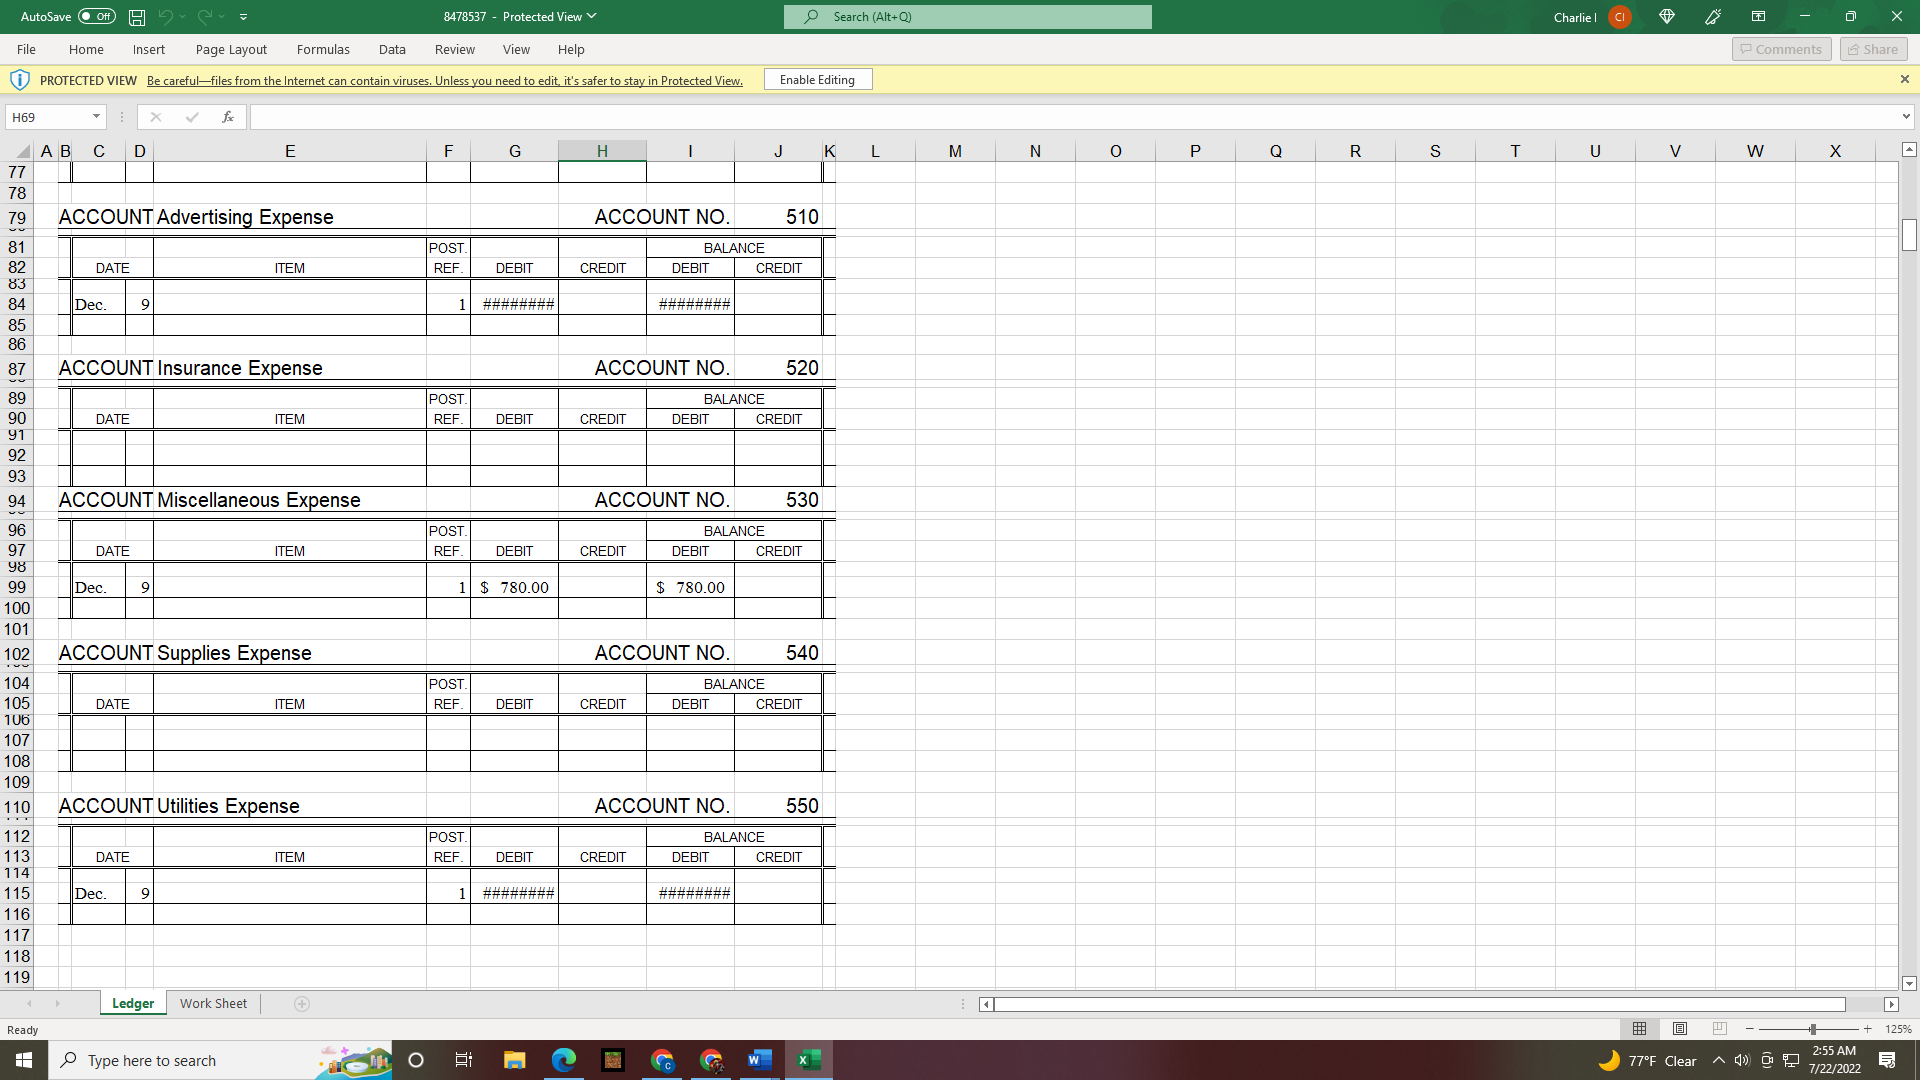The image size is (1920, 1080).
Task: Select Page Layout view in the status bar
Action: tap(1679, 1028)
